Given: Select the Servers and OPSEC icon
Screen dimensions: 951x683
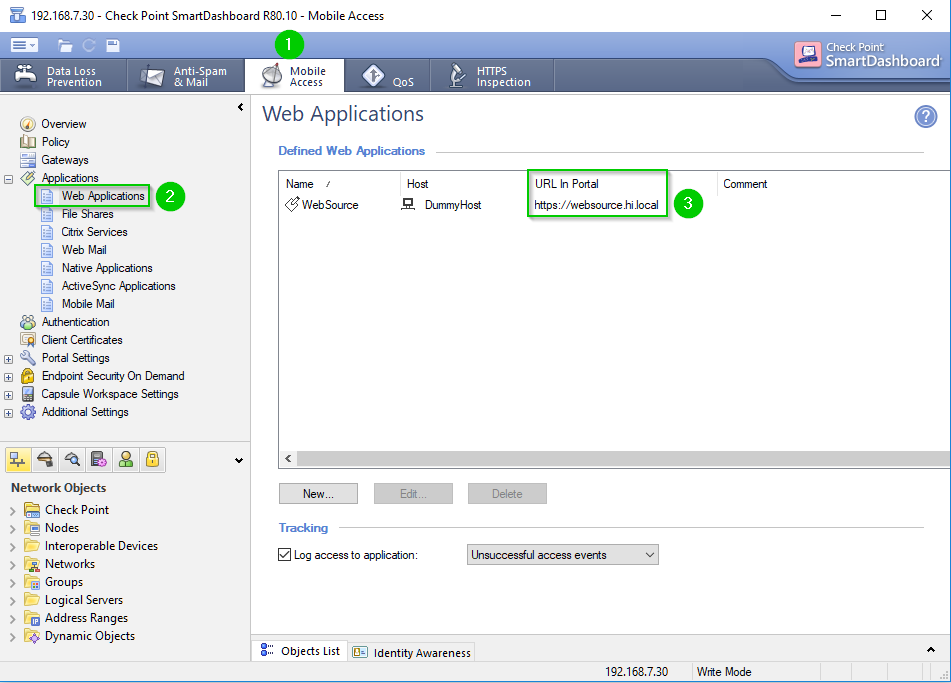Looking at the screenshot, I should (x=99, y=460).
